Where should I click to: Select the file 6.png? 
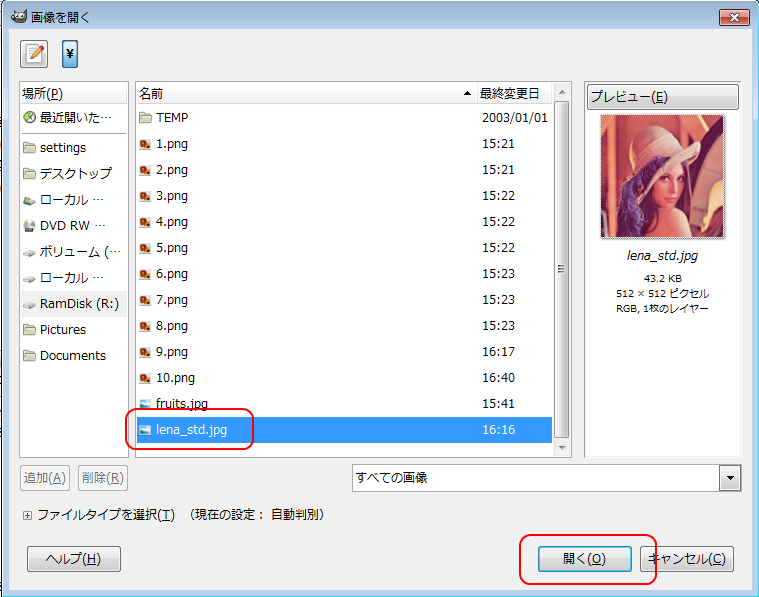pyautogui.click(x=344, y=274)
